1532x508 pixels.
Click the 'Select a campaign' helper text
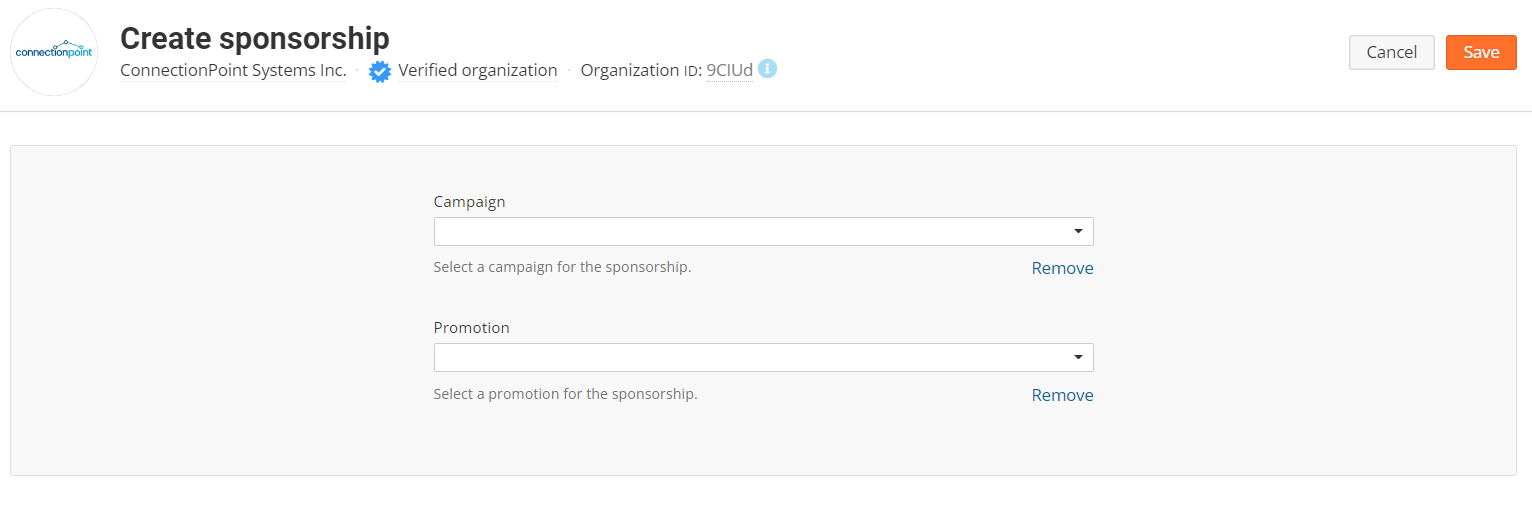[562, 267]
